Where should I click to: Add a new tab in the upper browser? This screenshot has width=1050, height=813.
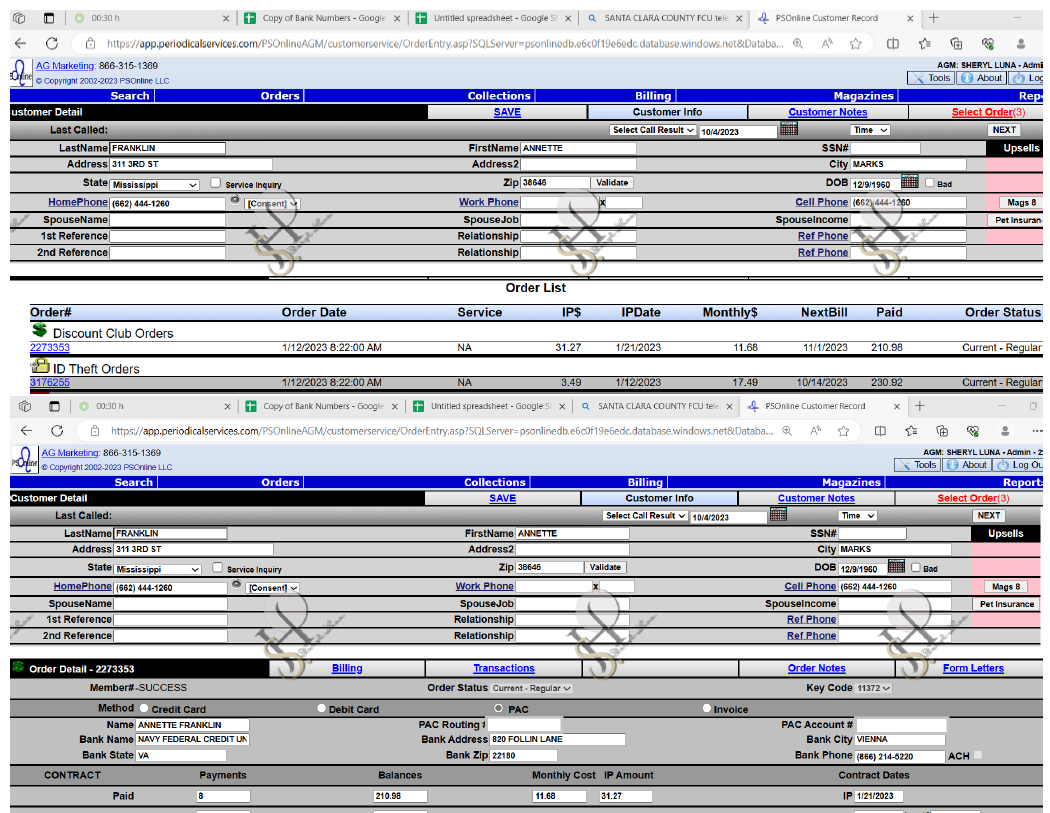tap(933, 18)
